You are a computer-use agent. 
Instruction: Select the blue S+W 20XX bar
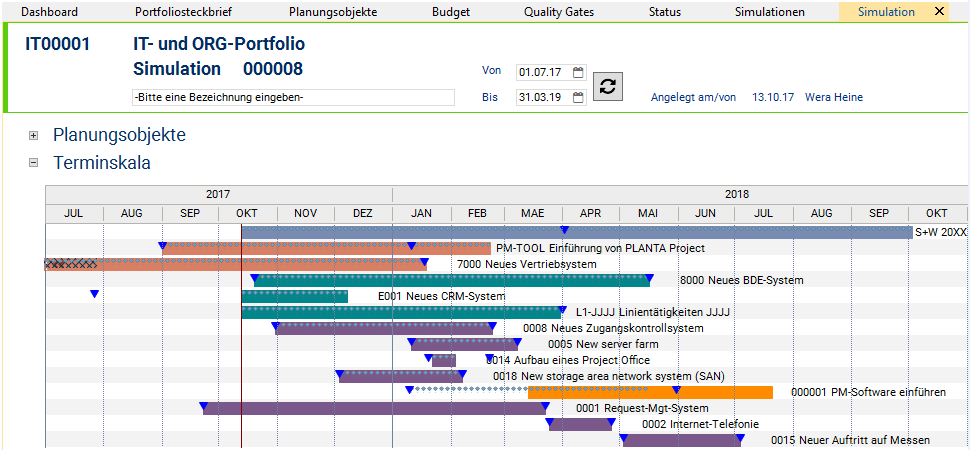(x=577, y=232)
